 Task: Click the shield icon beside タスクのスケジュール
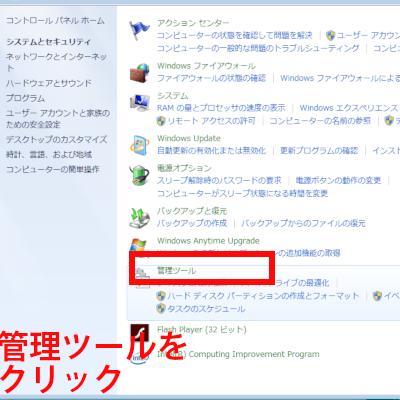[161, 309]
